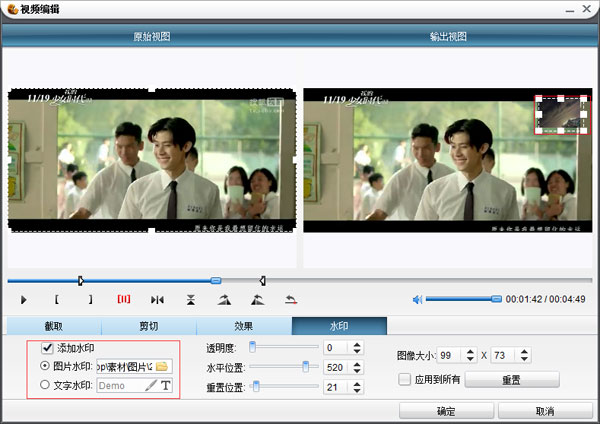The image size is (600, 424).
Task: Decrease image height 73 with down arrow
Action: click(524, 359)
